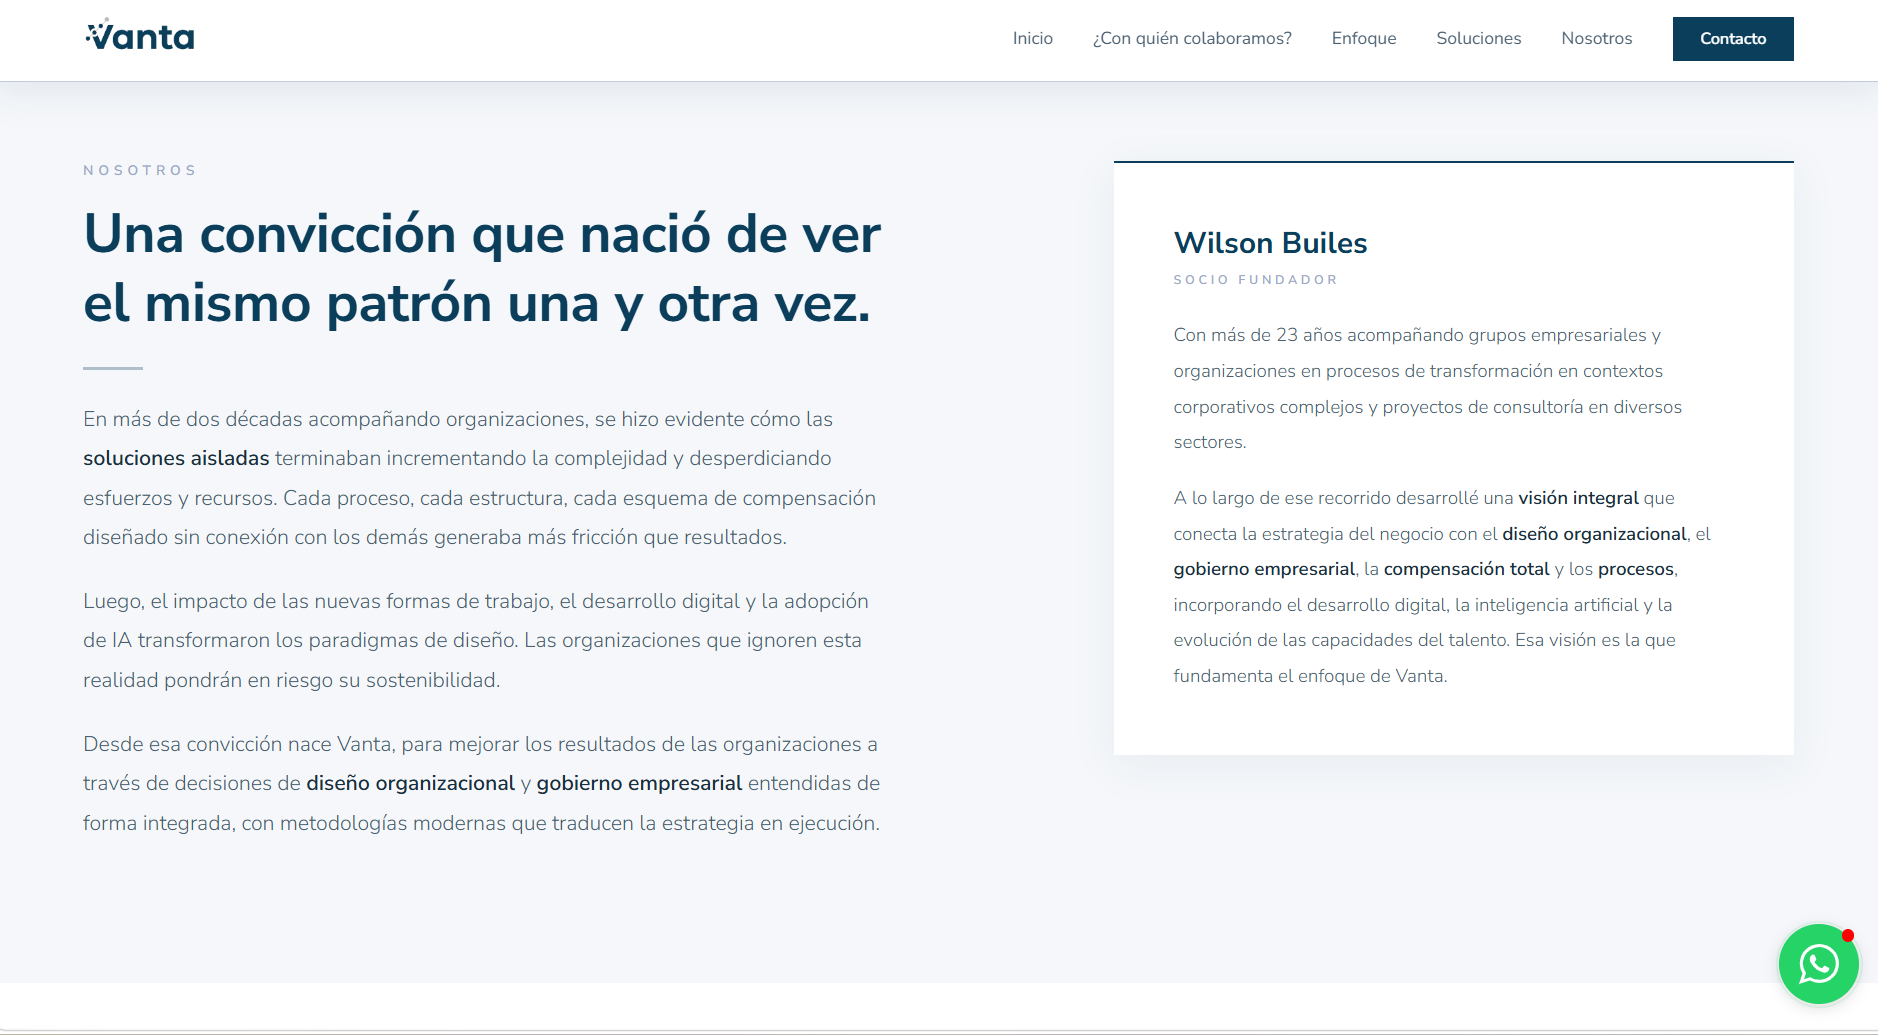Click the bold 'visión integral' text
The image size is (1878, 1035).
[x=1577, y=498]
